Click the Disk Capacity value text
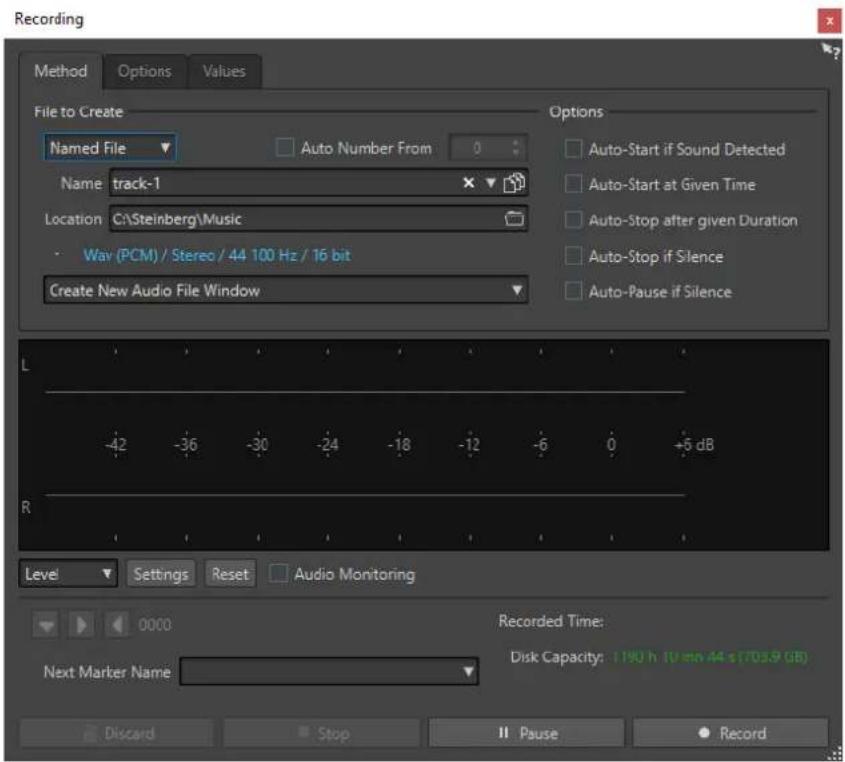 (x=710, y=657)
